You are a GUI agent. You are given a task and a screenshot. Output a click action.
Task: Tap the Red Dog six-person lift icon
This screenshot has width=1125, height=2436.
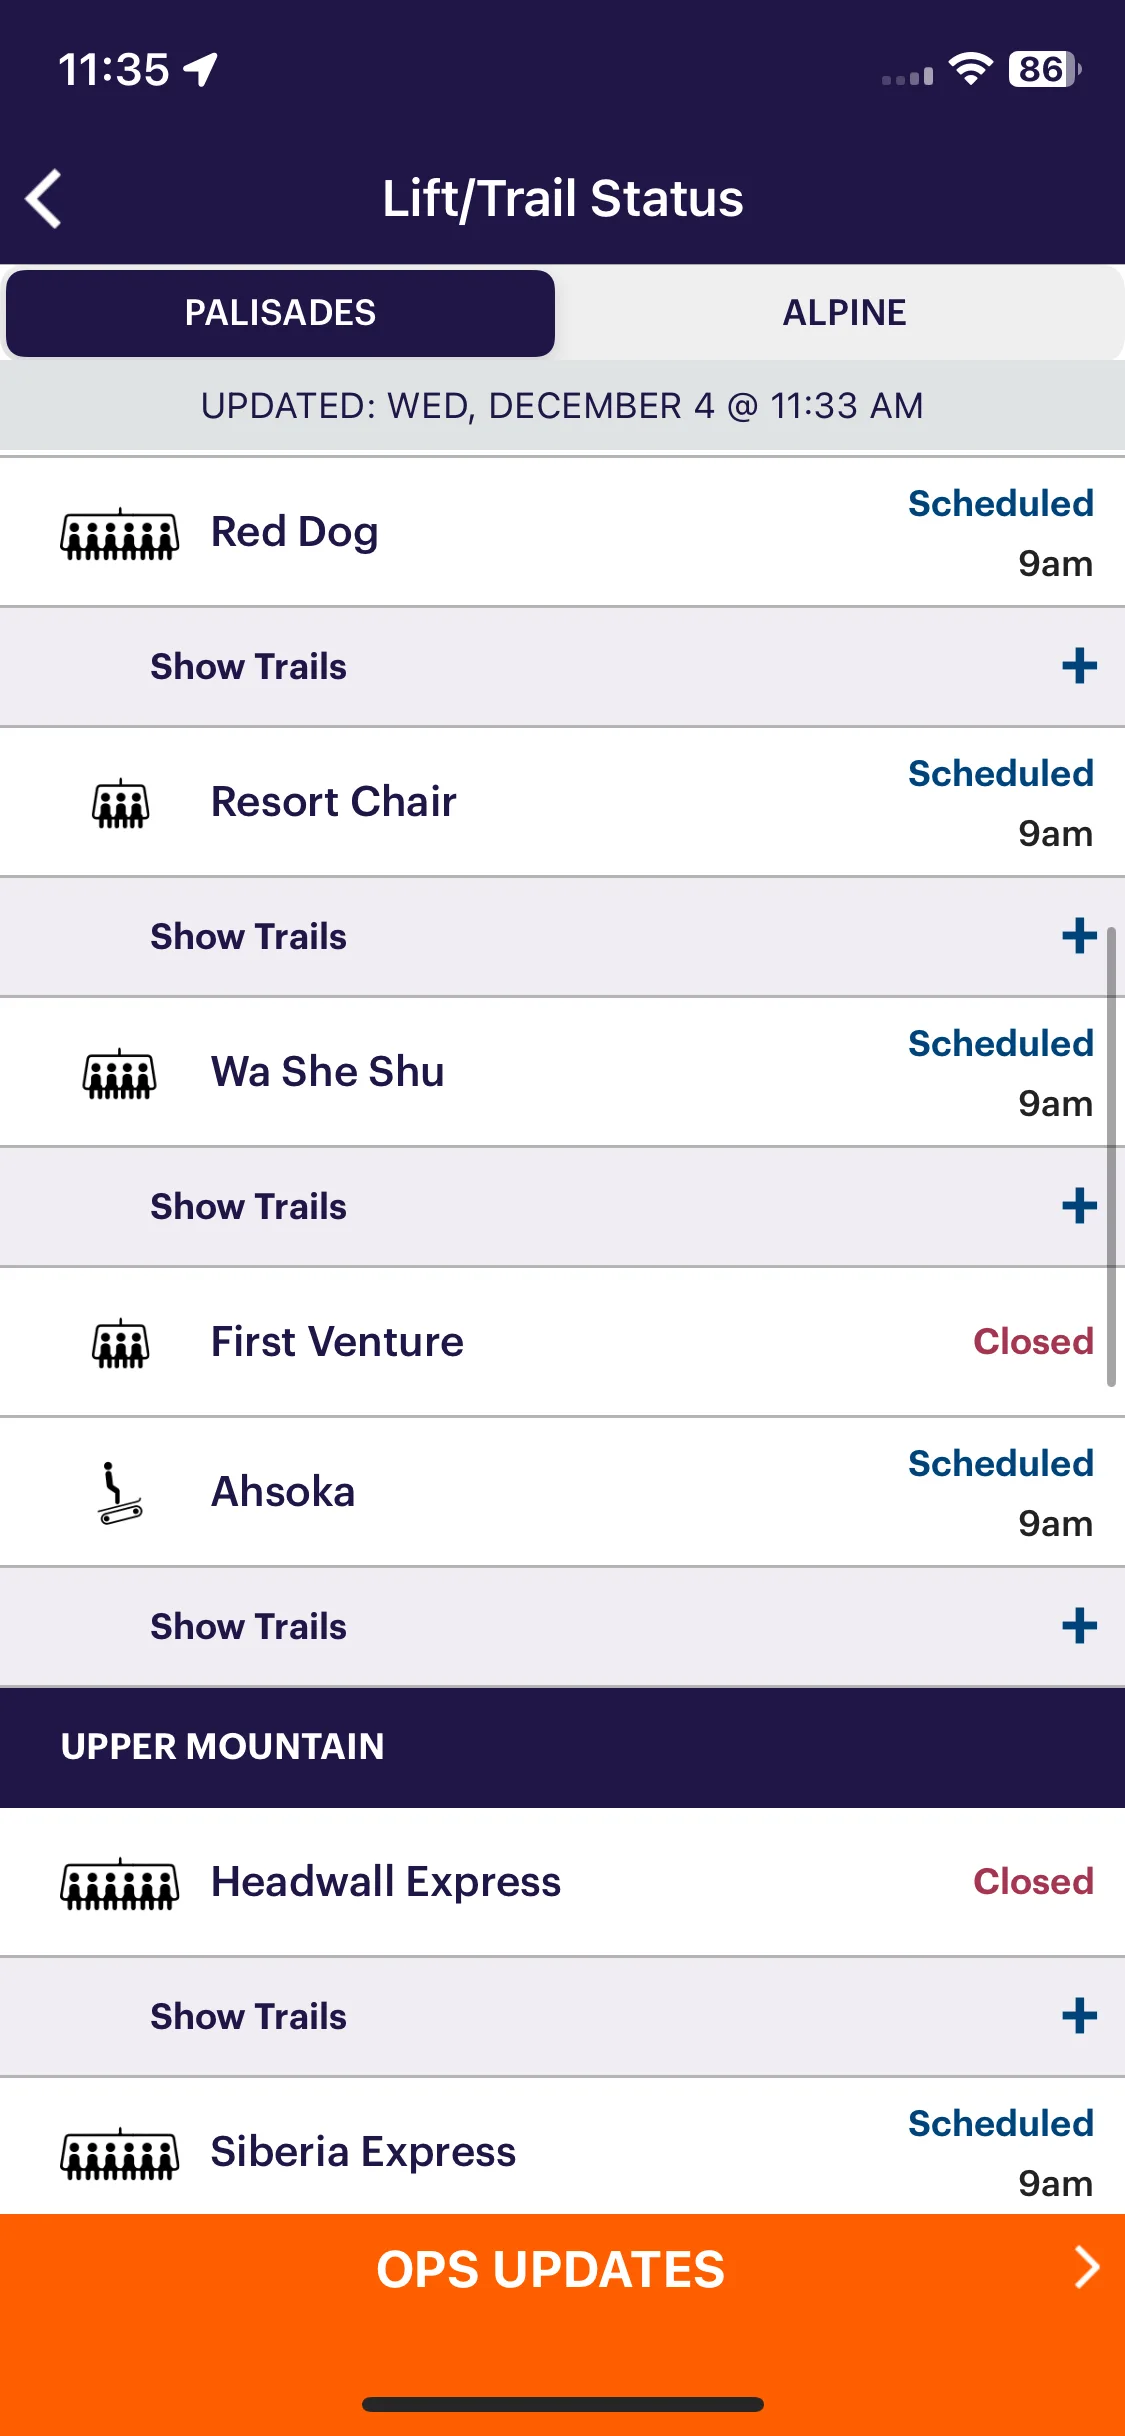[x=120, y=534]
